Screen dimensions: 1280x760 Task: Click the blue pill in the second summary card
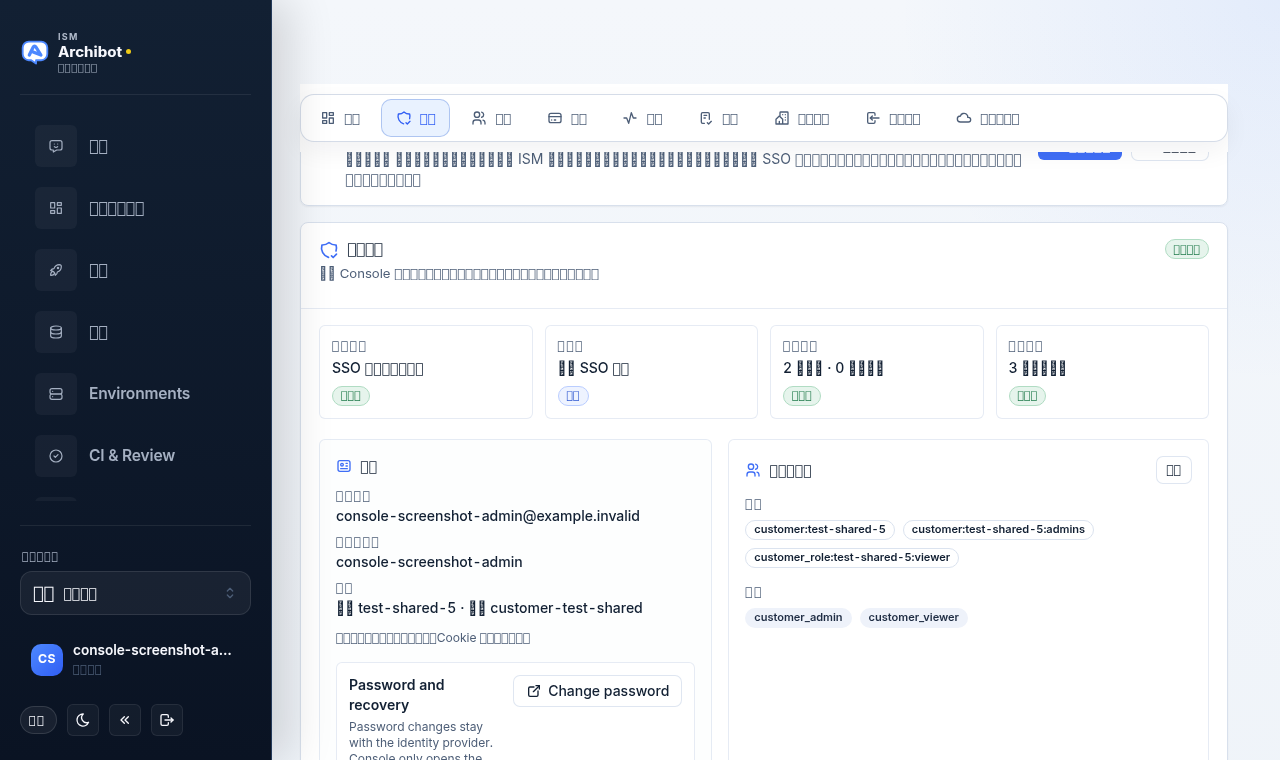pyautogui.click(x=573, y=396)
